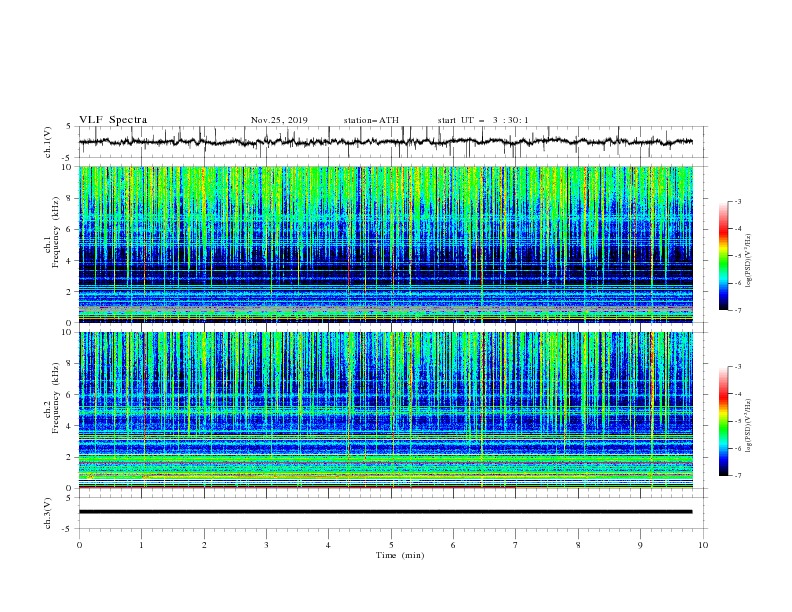Click the ch.2 spectrogram panel
This screenshot has width=792, height=612.
tap(386, 410)
